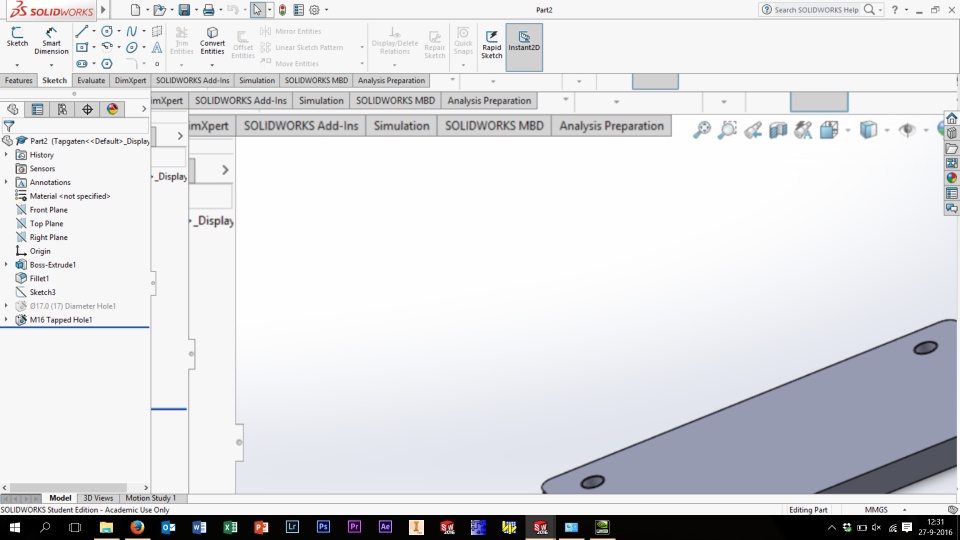Click Convert Entities
Screen dimensions: 960x540
pos(212,40)
